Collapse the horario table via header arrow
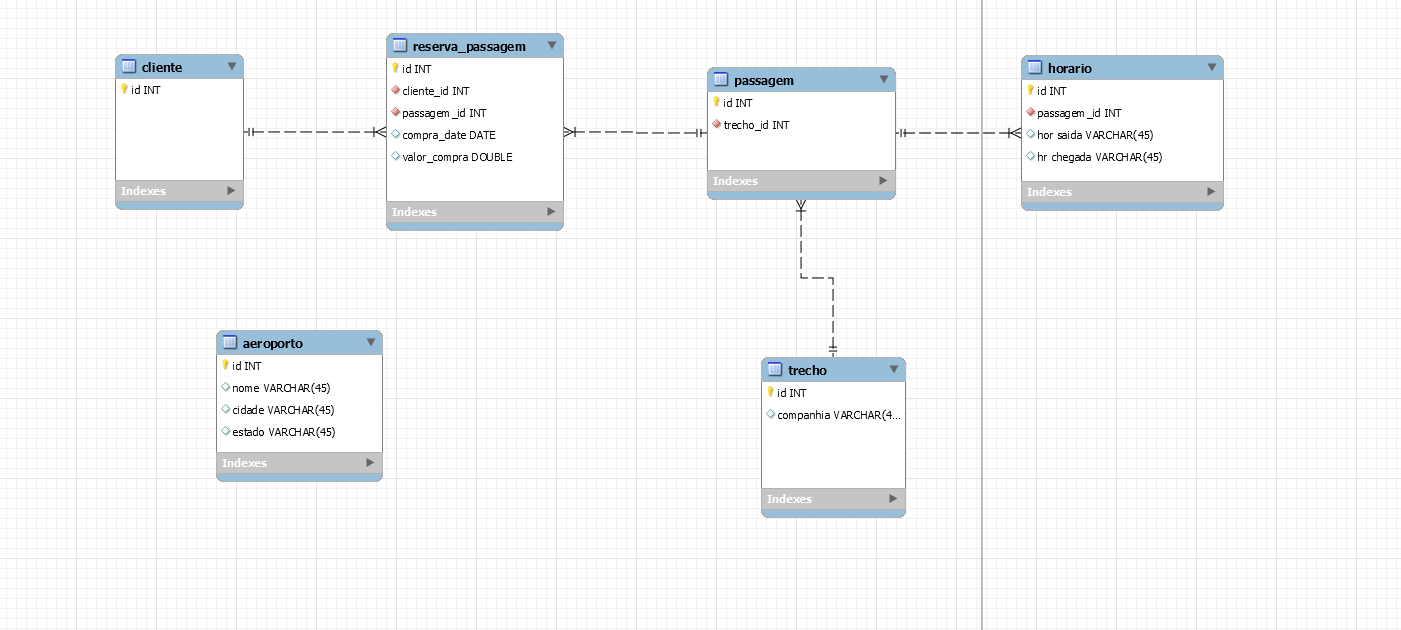 point(1211,68)
